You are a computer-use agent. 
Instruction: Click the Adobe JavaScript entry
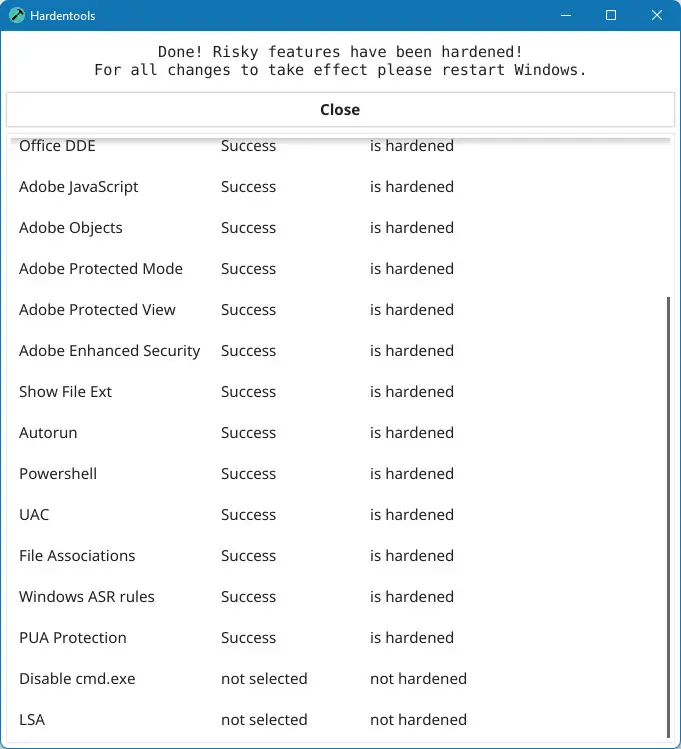click(x=79, y=187)
